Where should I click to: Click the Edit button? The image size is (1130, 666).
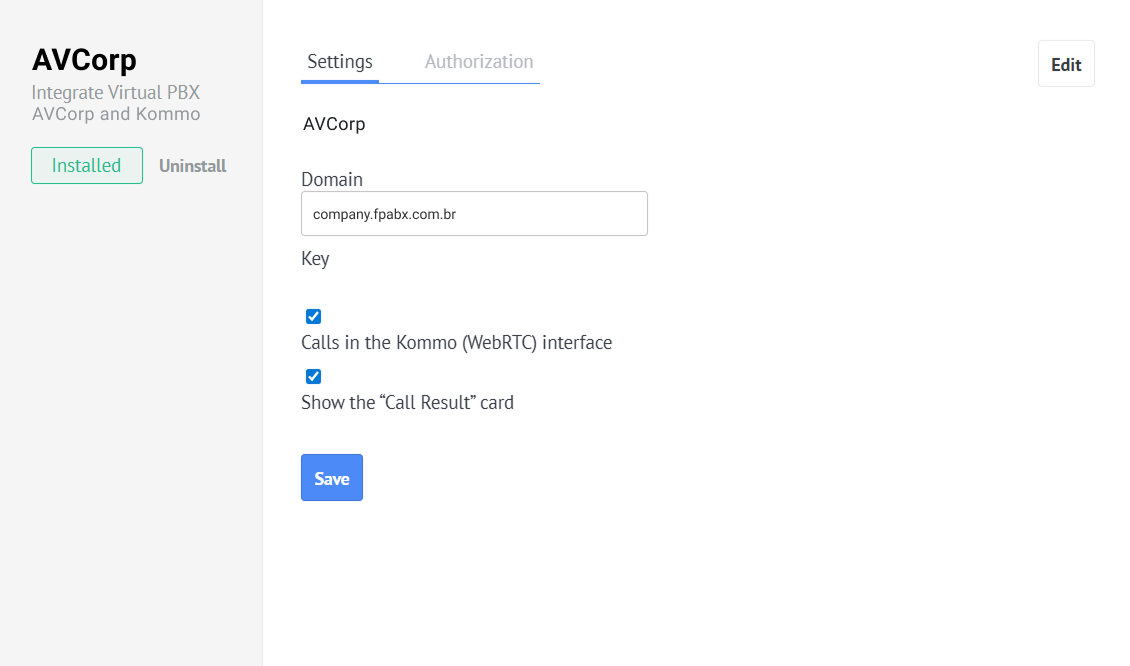coord(1066,64)
